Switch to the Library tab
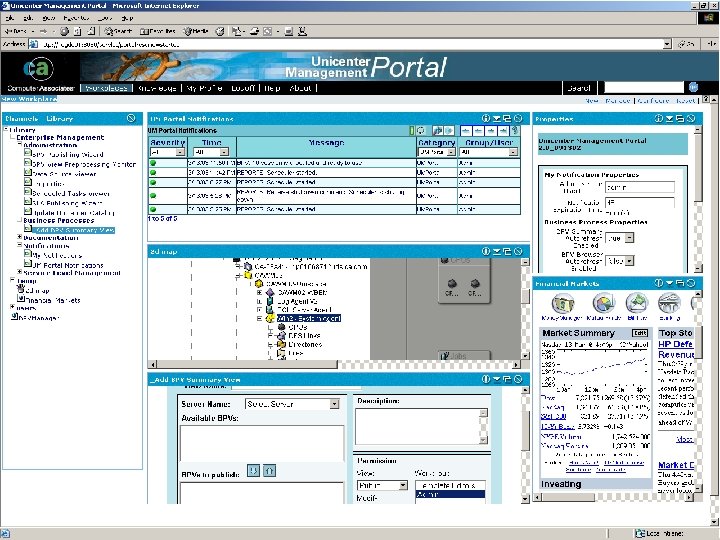The width and height of the screenshot is (720, 540). 60,118
